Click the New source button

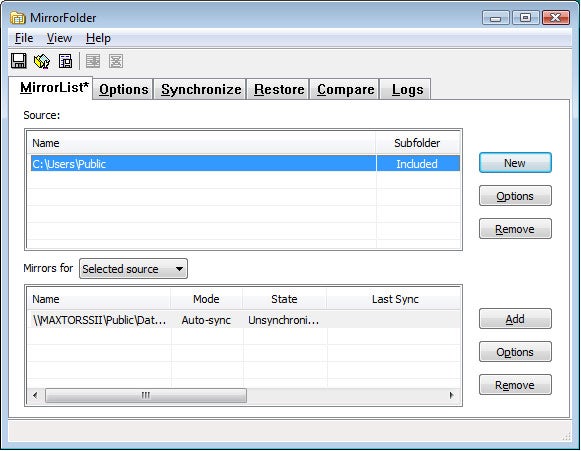(515, 163)
